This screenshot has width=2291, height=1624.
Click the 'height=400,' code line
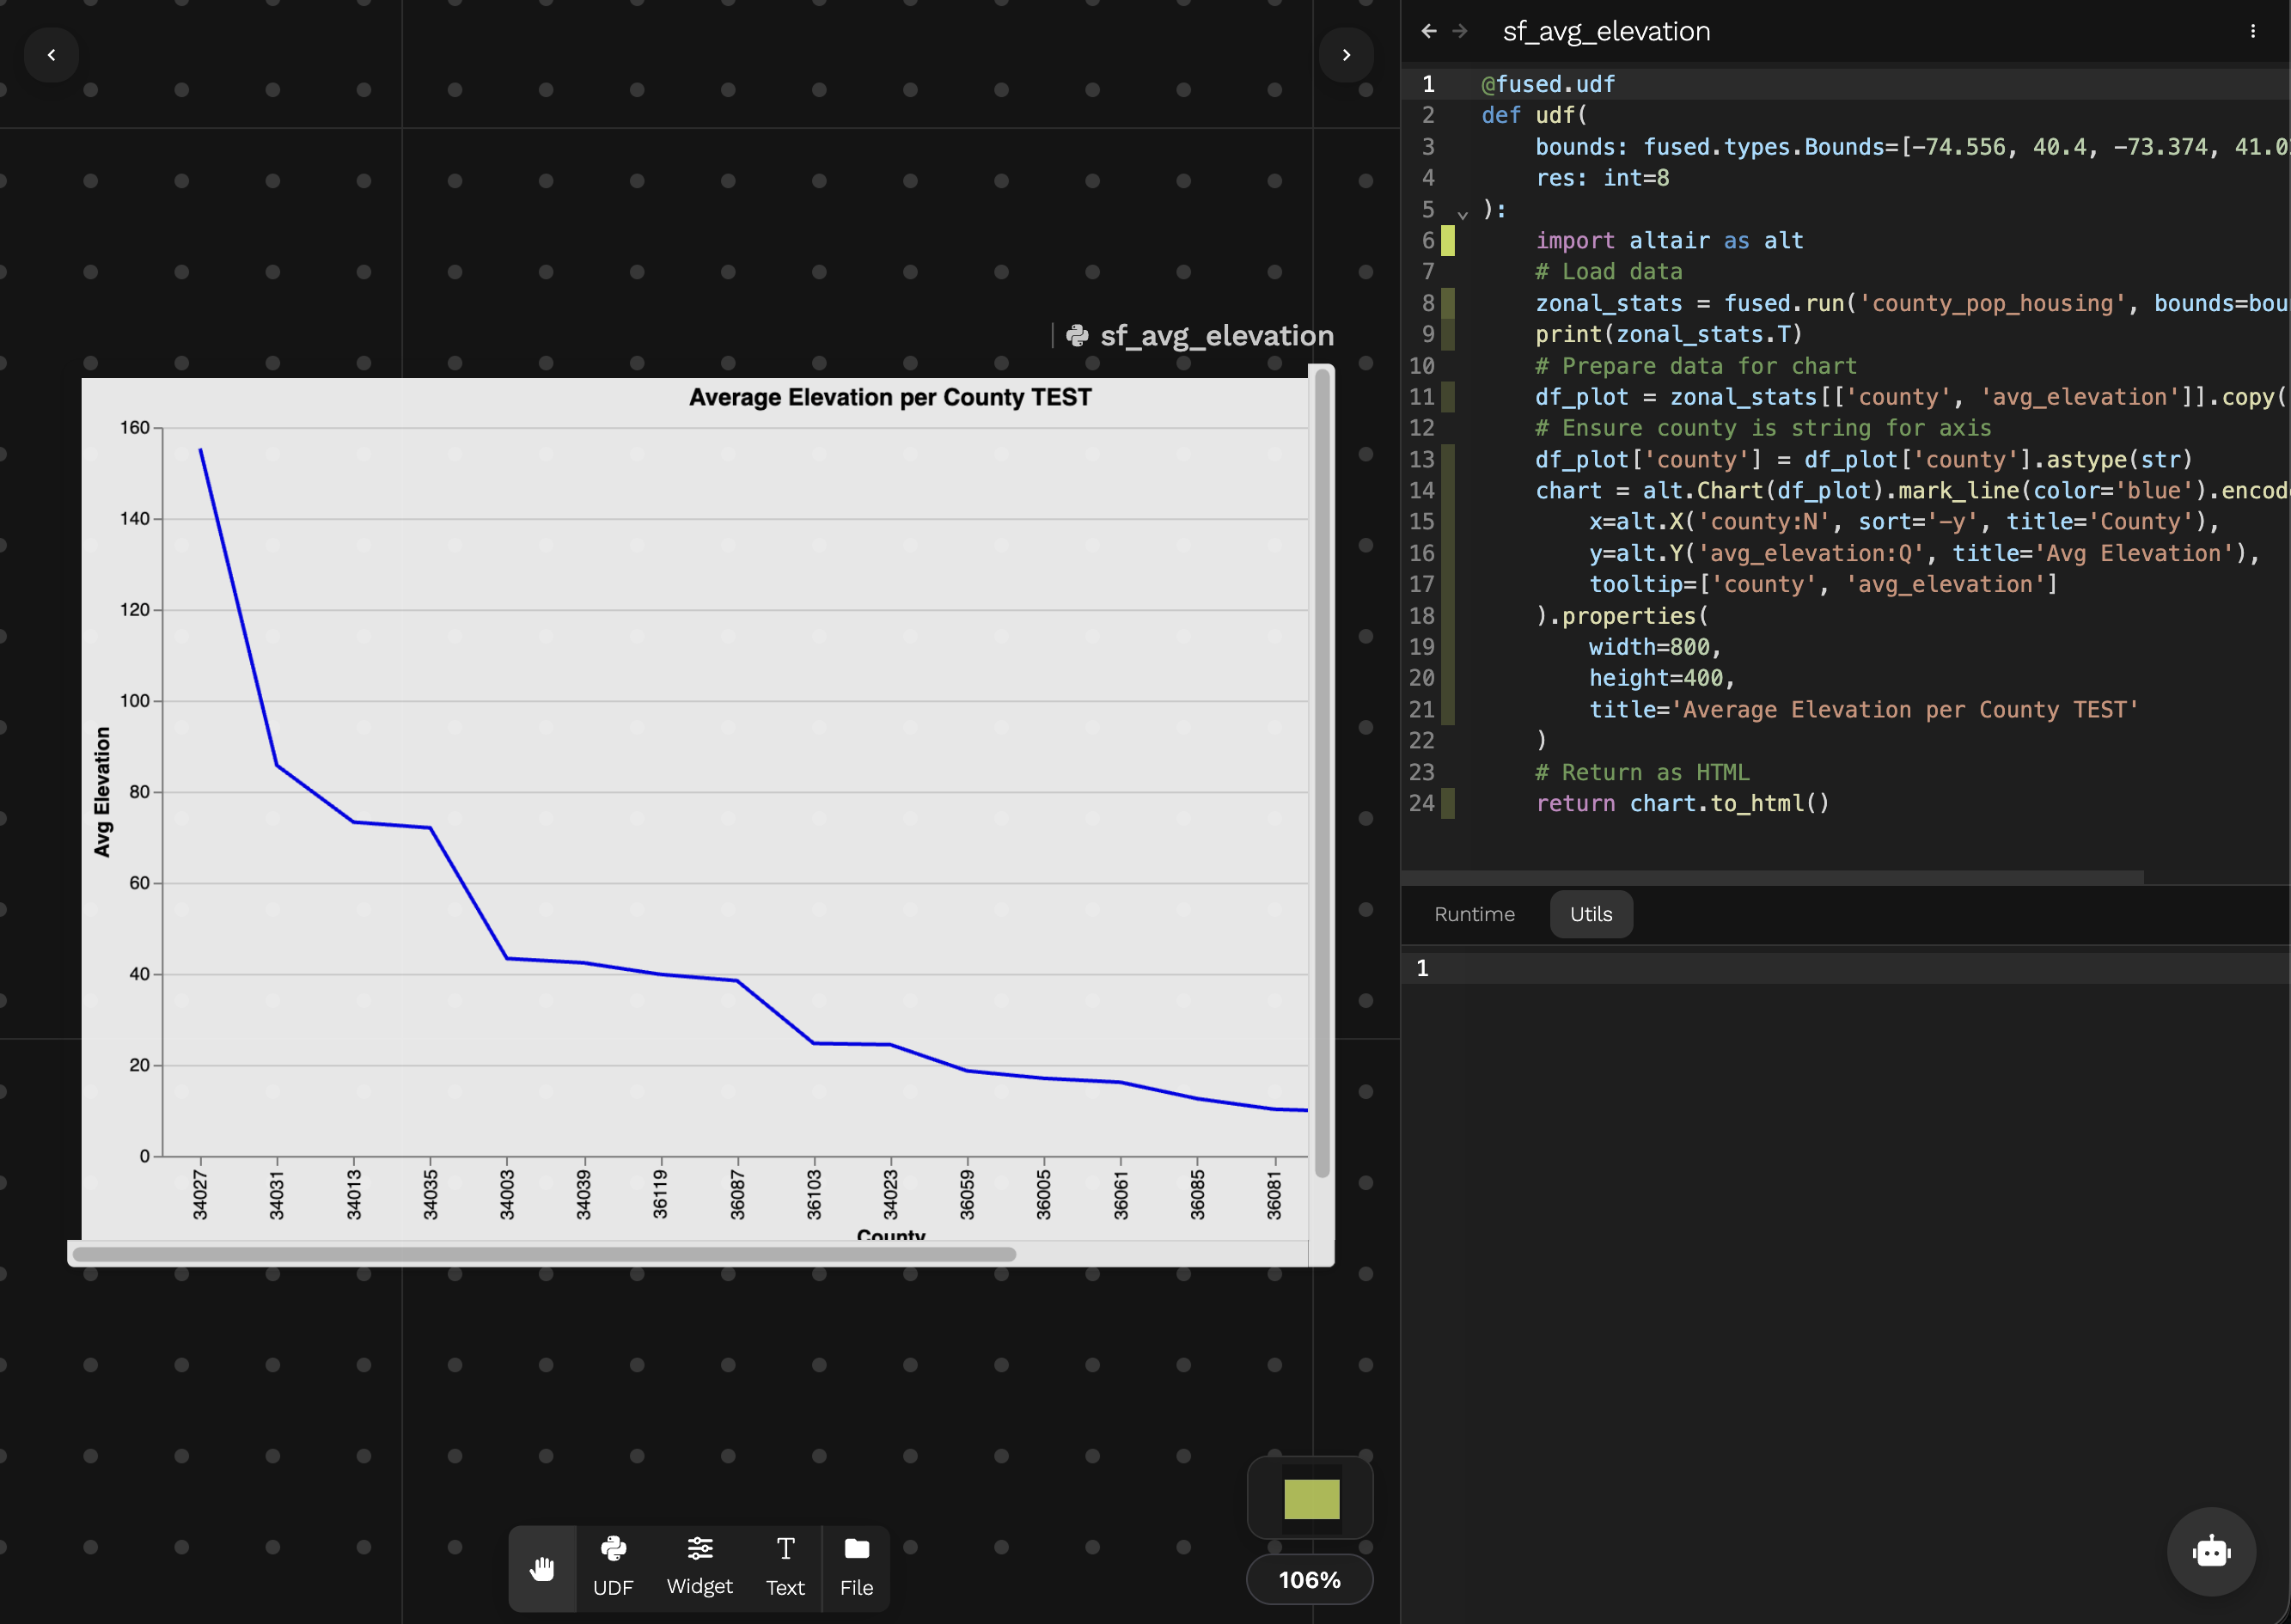point(1662,678)
